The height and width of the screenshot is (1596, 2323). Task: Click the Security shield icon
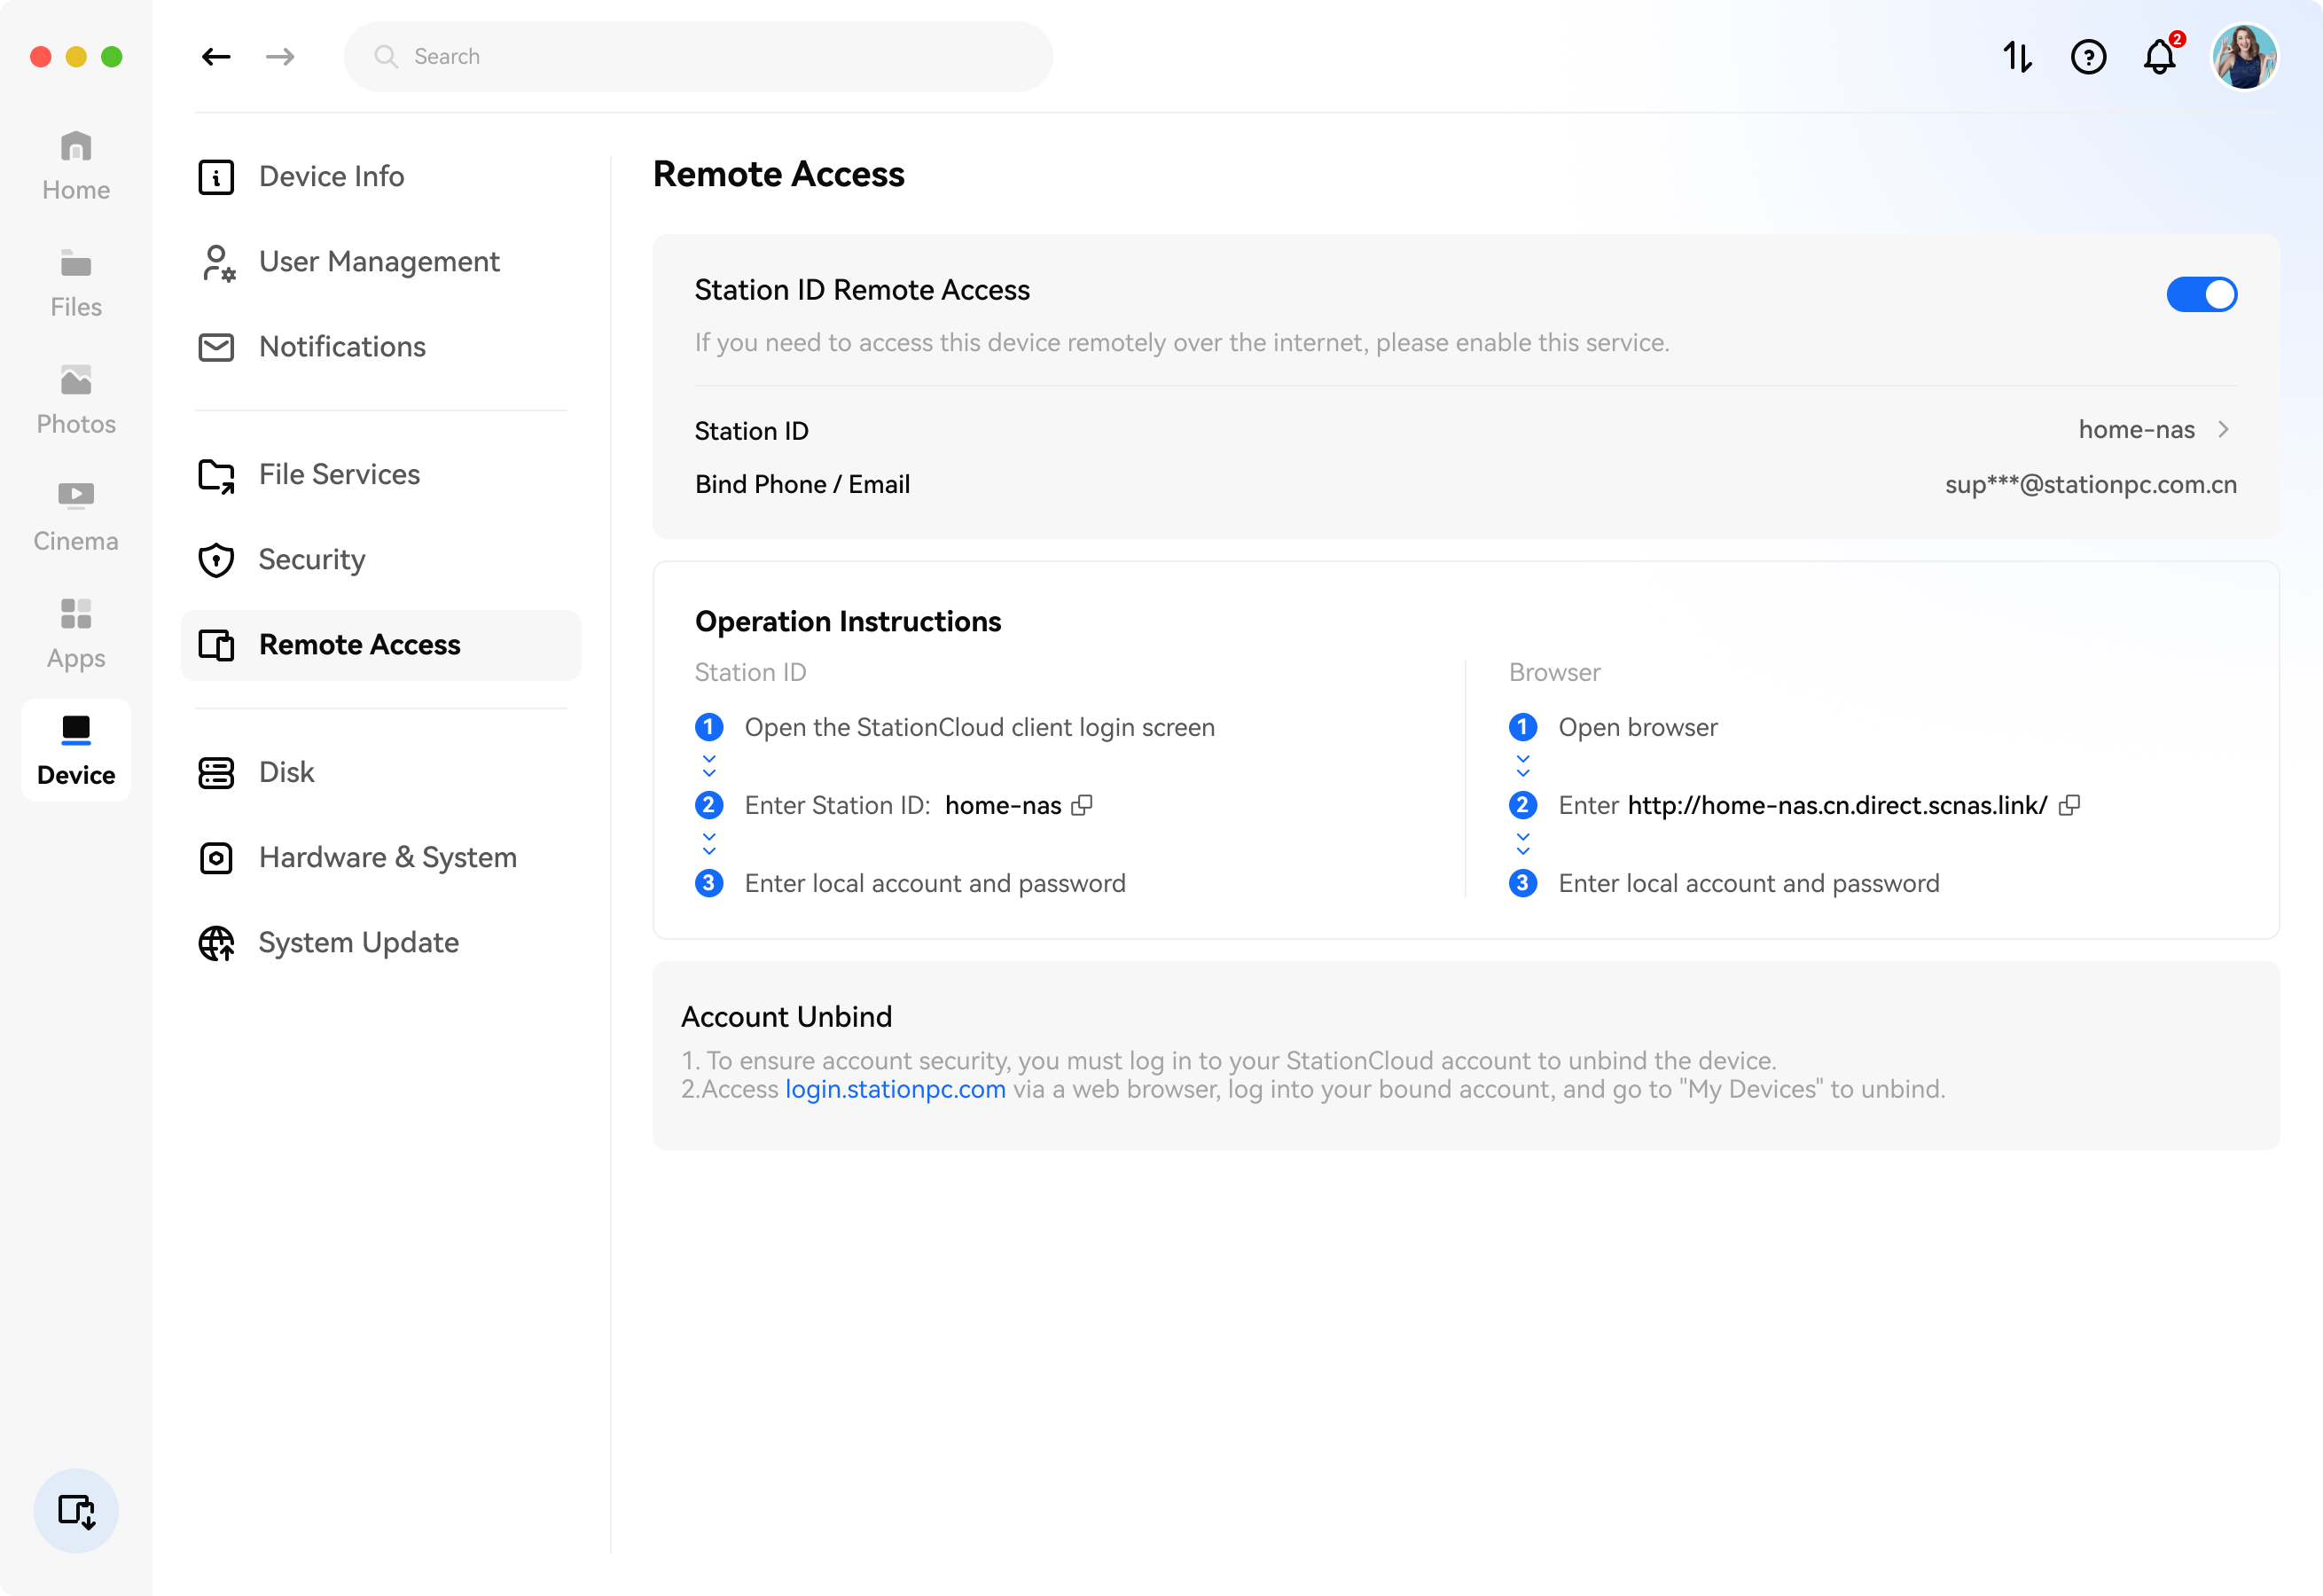[216, 560]
